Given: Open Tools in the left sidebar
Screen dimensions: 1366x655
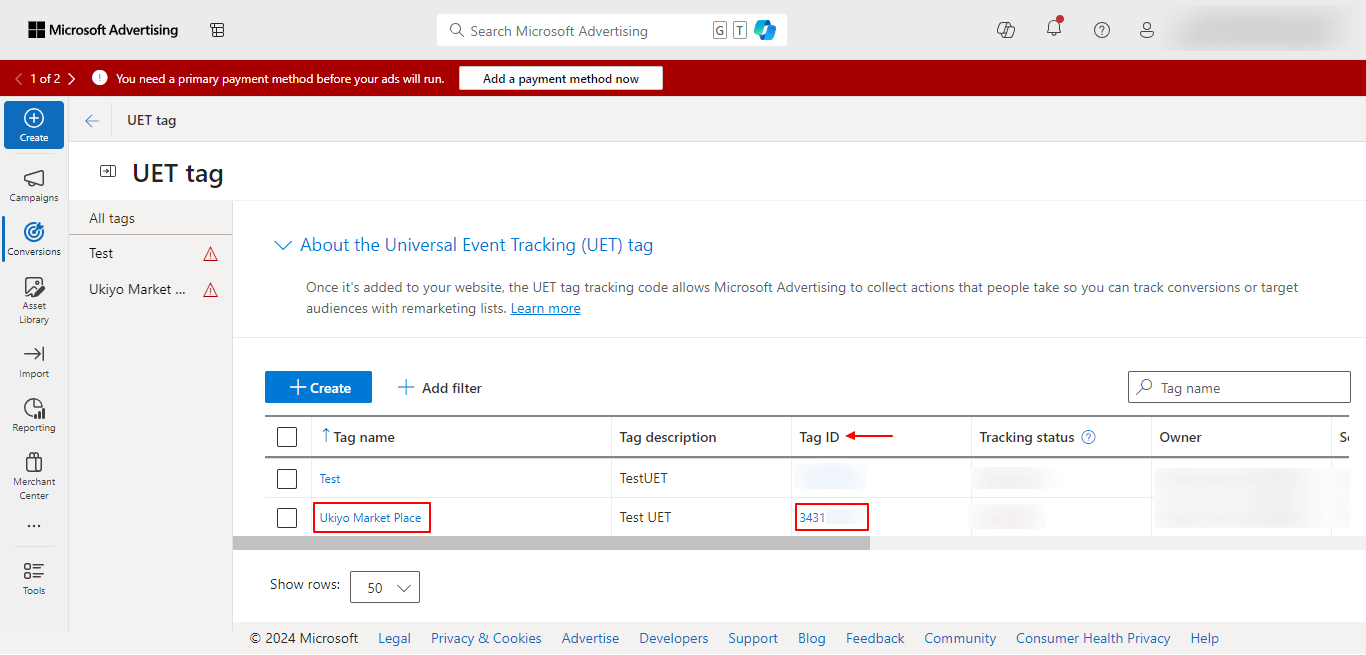Looking at the screenshot, I should tap(34, 578).
